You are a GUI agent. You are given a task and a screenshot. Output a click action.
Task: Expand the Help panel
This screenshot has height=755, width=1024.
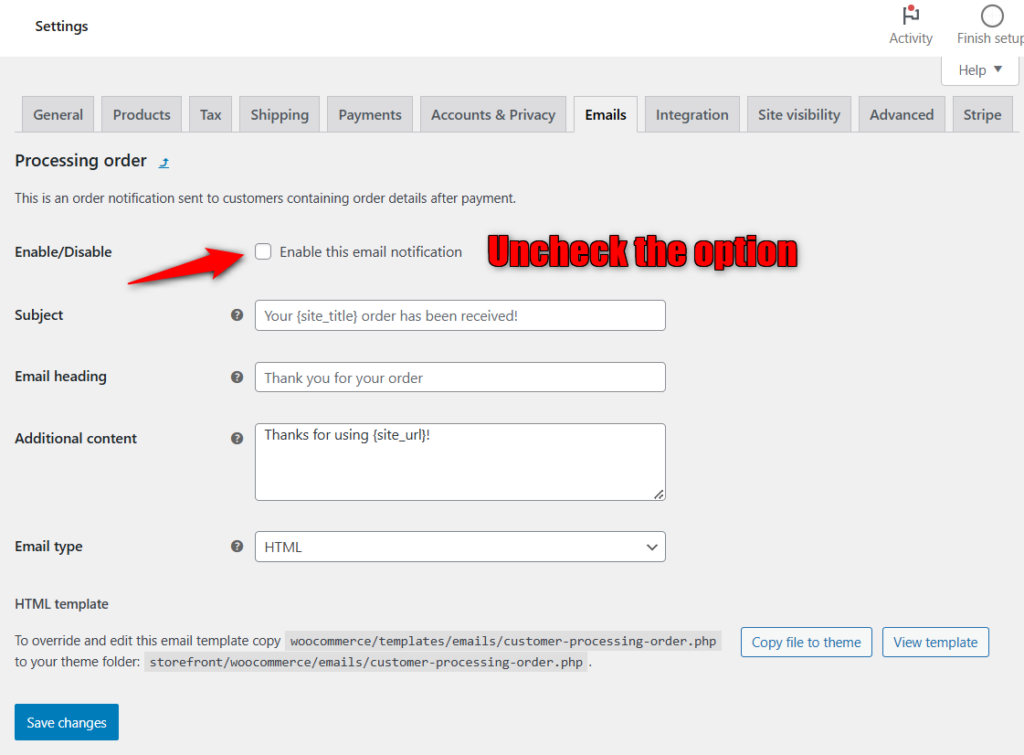pyautogui.click(x=979, y=70)
